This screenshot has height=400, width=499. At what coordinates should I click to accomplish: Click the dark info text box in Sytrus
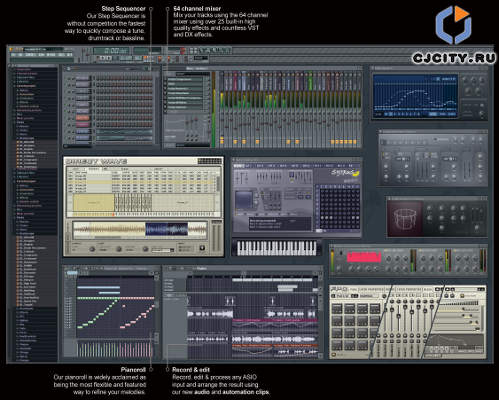(x=280, y=224)
